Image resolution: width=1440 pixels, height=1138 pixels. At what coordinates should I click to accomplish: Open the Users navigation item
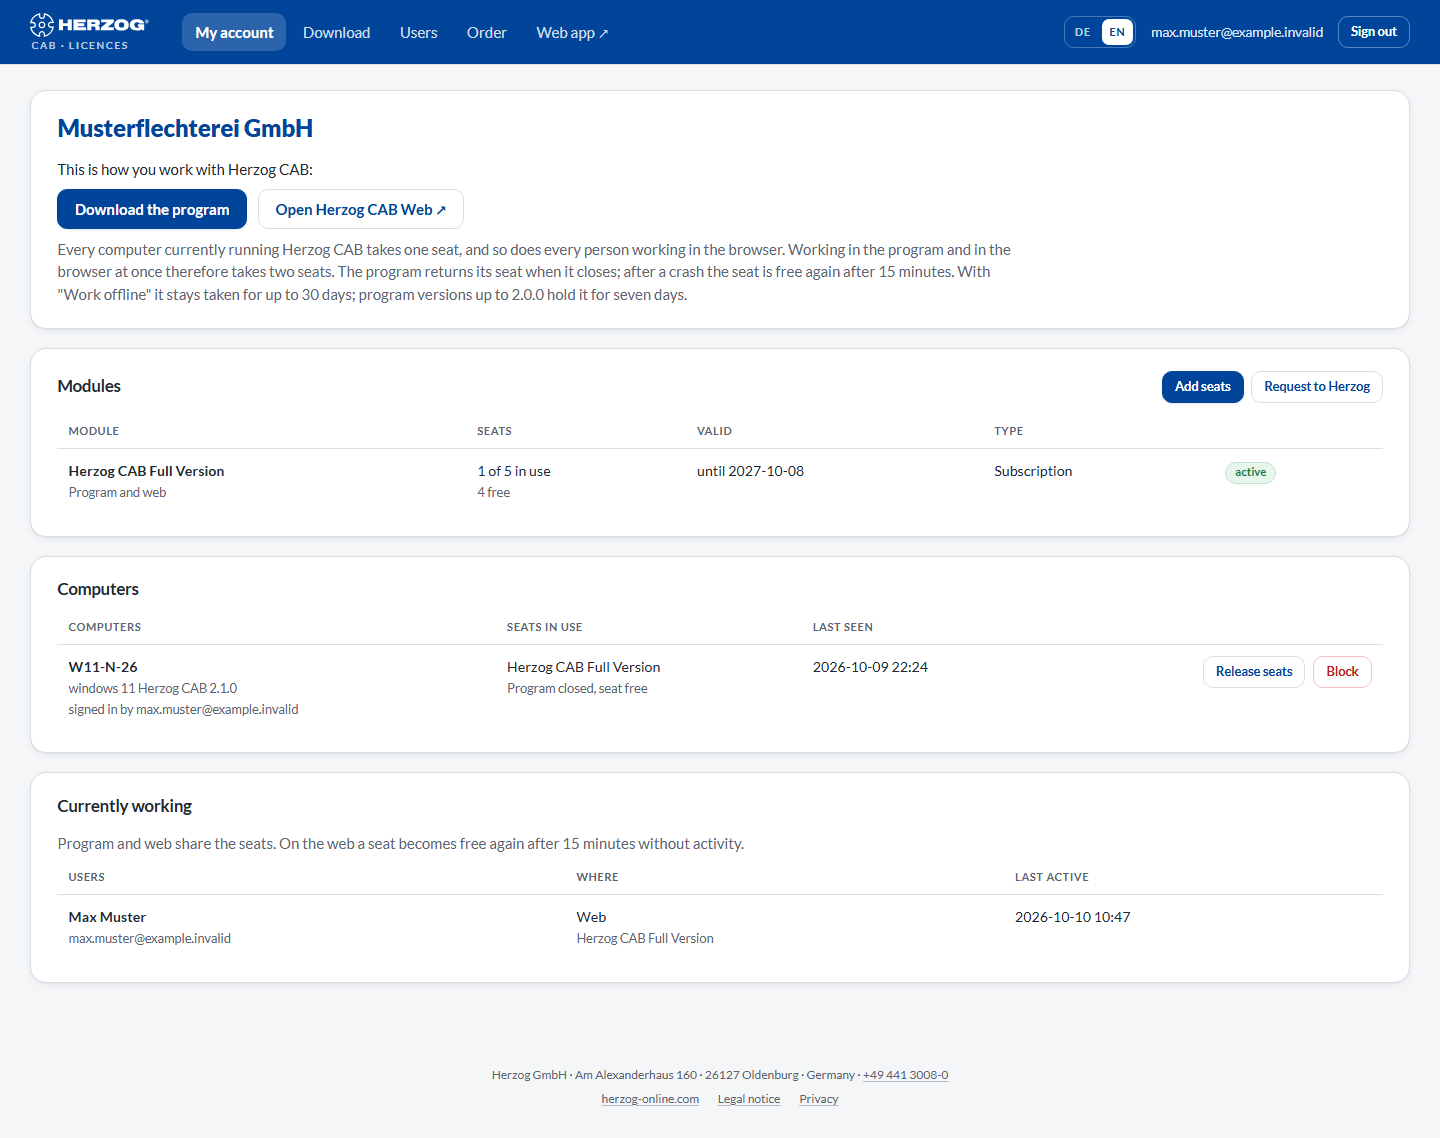[418, 32]
